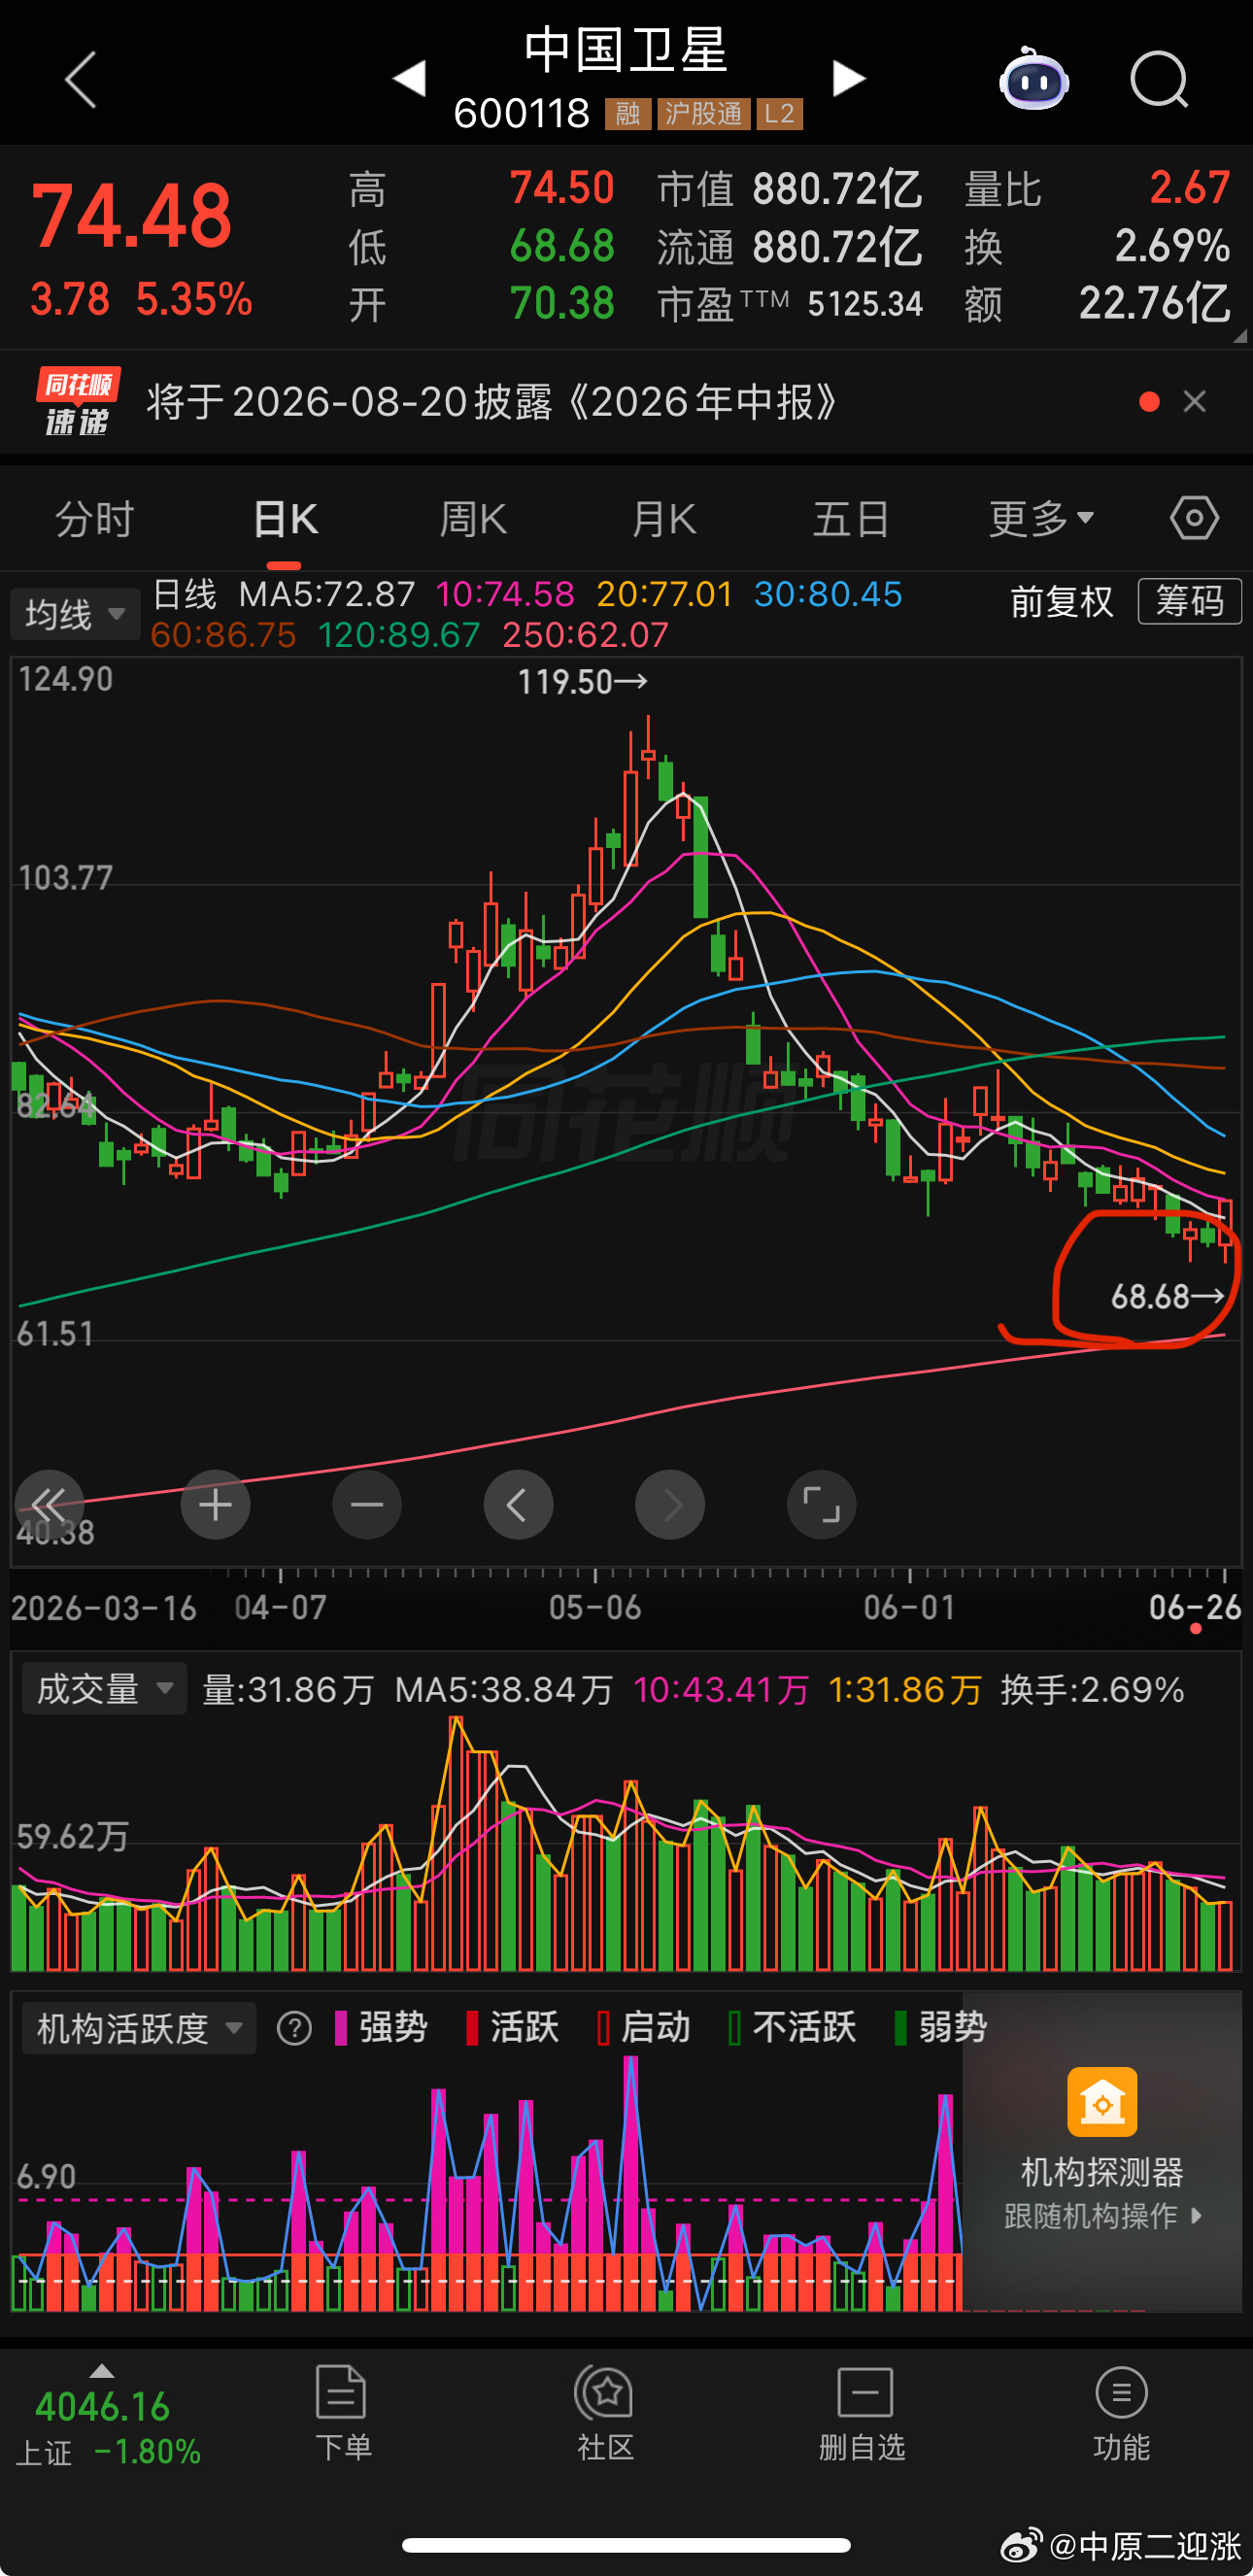Open the 同花顺速递 news badge

coord(77,402)
